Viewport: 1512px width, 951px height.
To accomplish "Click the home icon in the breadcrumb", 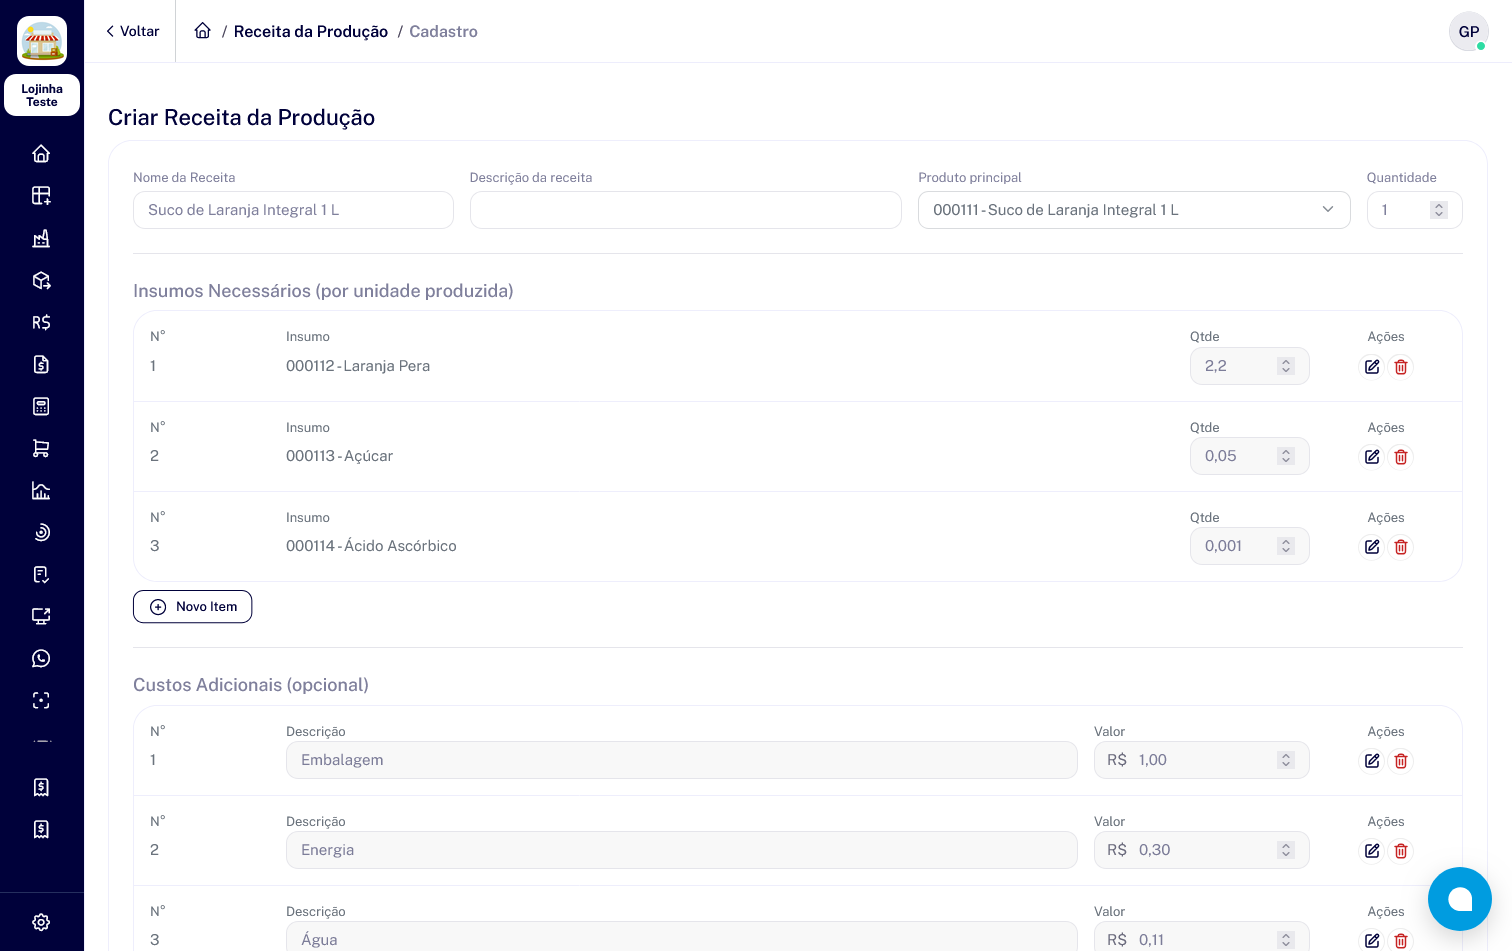I will coord(202,31).
